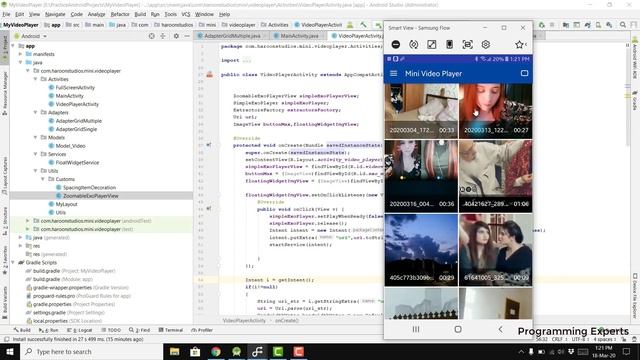Collapse the Activities package node
Screen dimensions: 640x360
point(35,79)
